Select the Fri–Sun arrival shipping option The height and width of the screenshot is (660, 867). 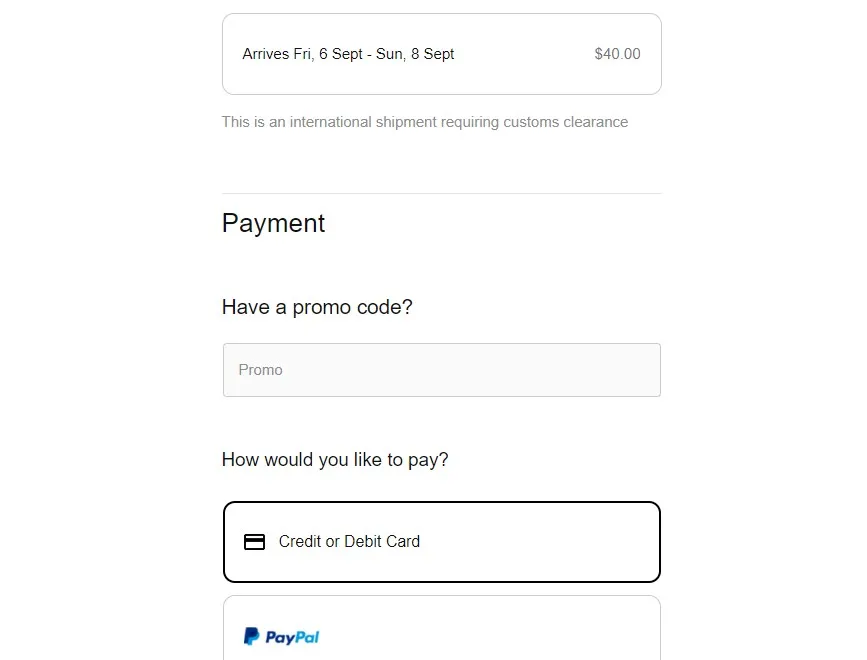pos(441,54)
